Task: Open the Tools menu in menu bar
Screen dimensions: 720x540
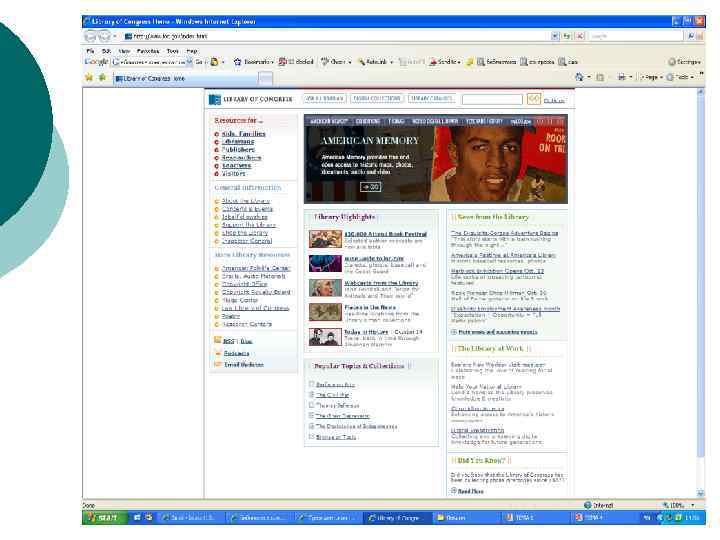Action: pyautogui.click(x=173, y=51)
